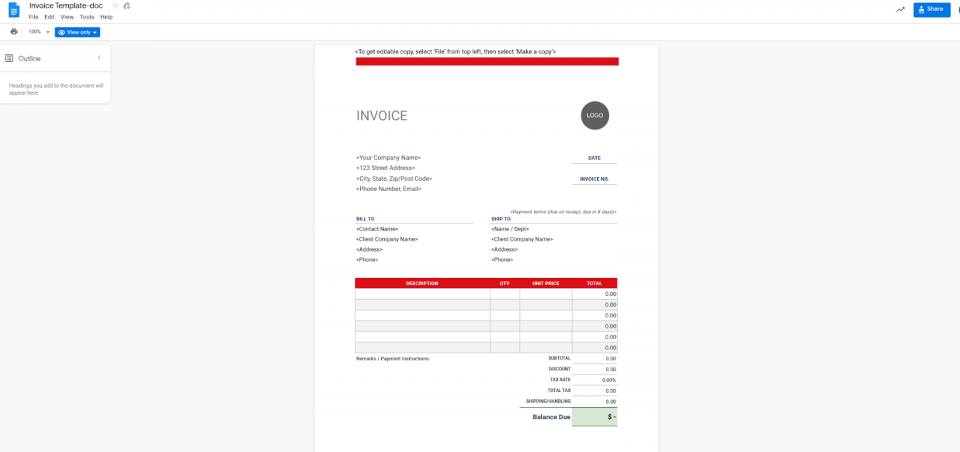Click the DATE label
Image resolution: width=960 pixels, height=452 pixels.
coord(594,158)
